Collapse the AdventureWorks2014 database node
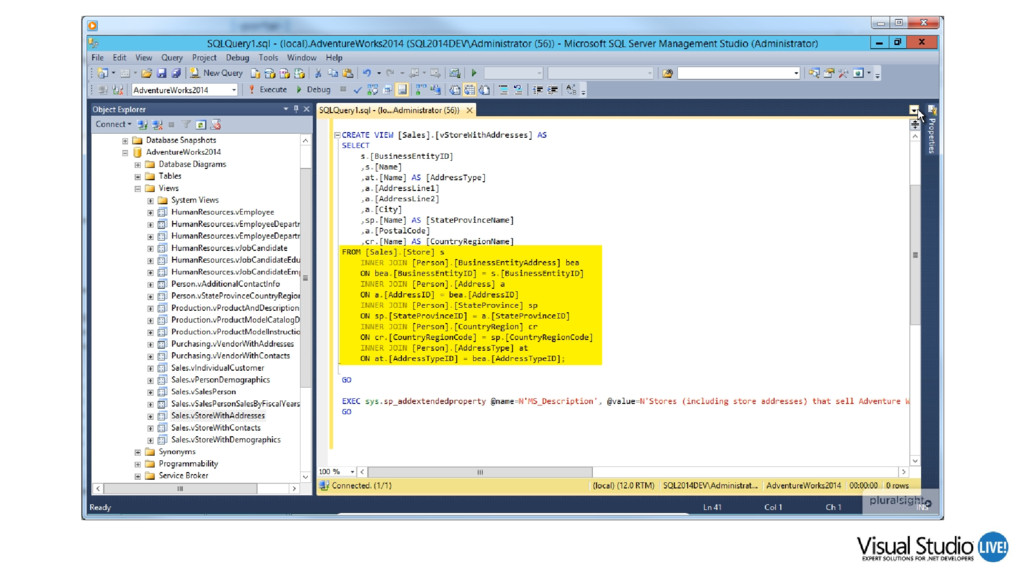Viewport: 1024px width, 576px height. point(125,152)
